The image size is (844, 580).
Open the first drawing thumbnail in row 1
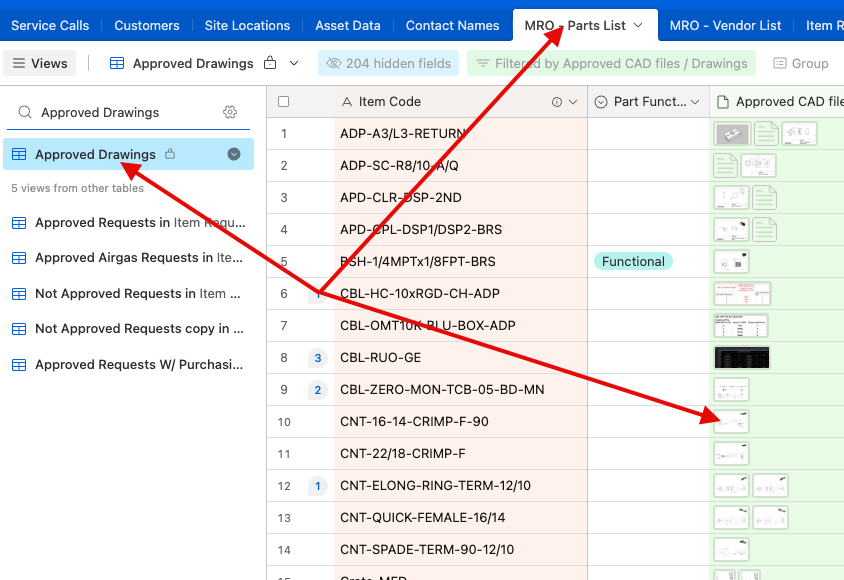click(731, 133)
